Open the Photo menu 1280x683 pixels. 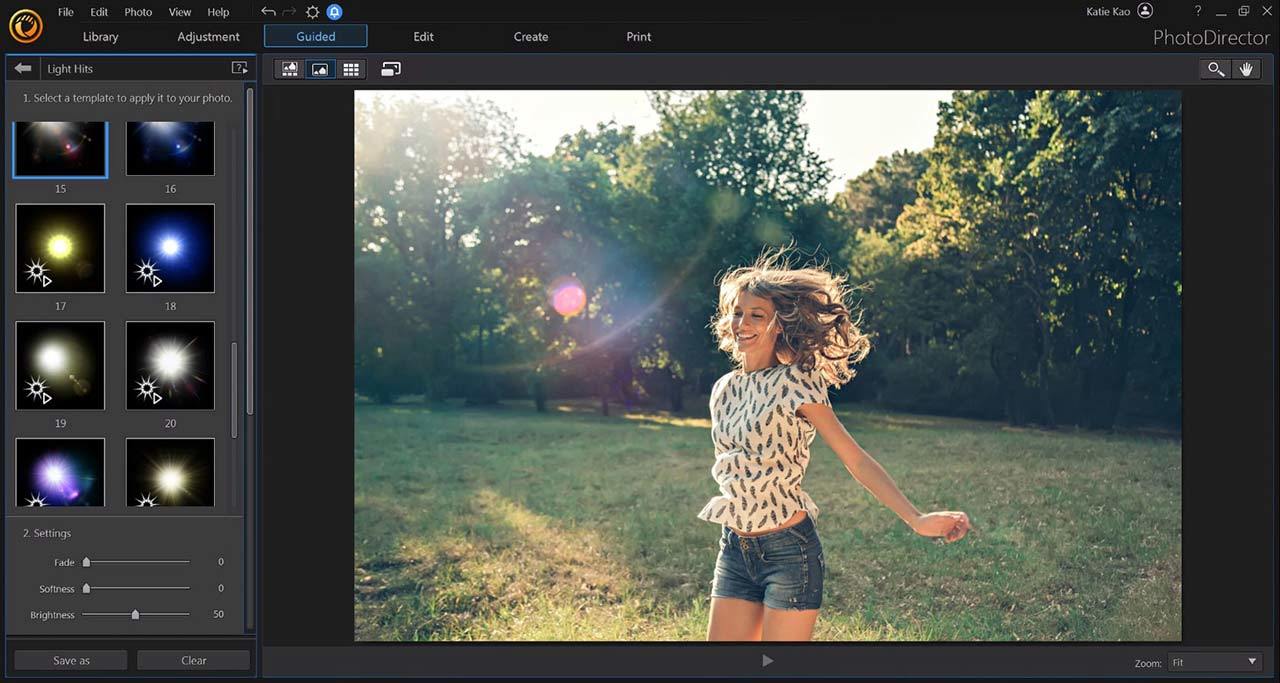coord(138,12)
